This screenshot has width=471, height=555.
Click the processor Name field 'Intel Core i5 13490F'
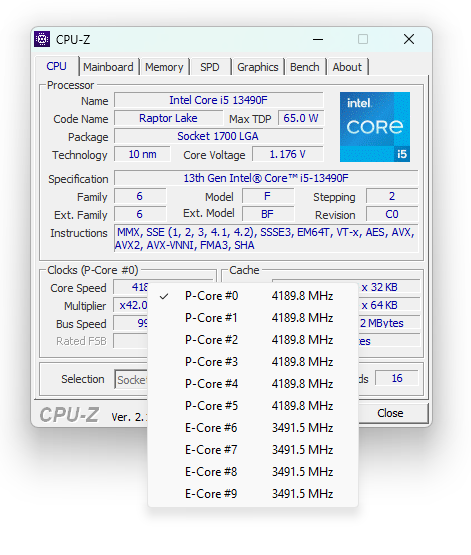(218, 100)
